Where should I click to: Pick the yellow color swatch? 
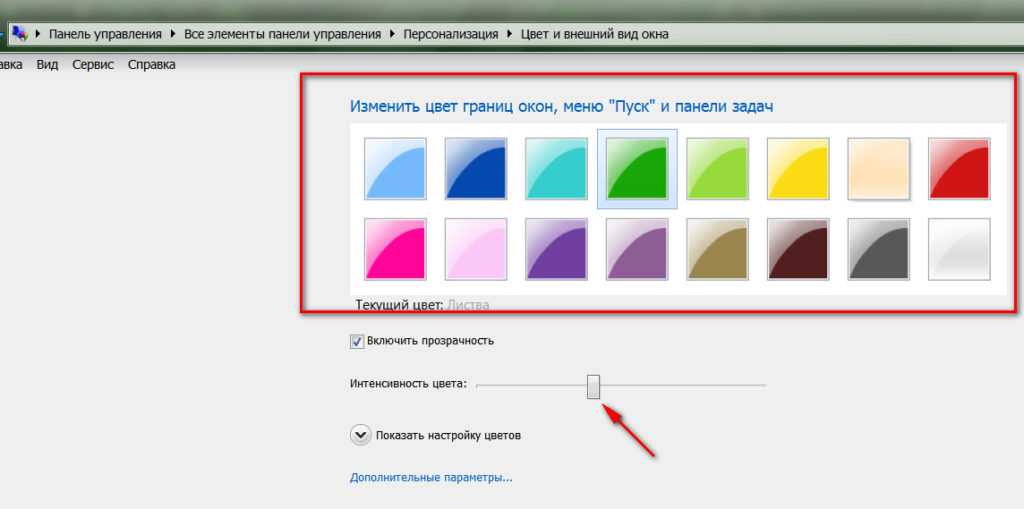click(798, 169)
